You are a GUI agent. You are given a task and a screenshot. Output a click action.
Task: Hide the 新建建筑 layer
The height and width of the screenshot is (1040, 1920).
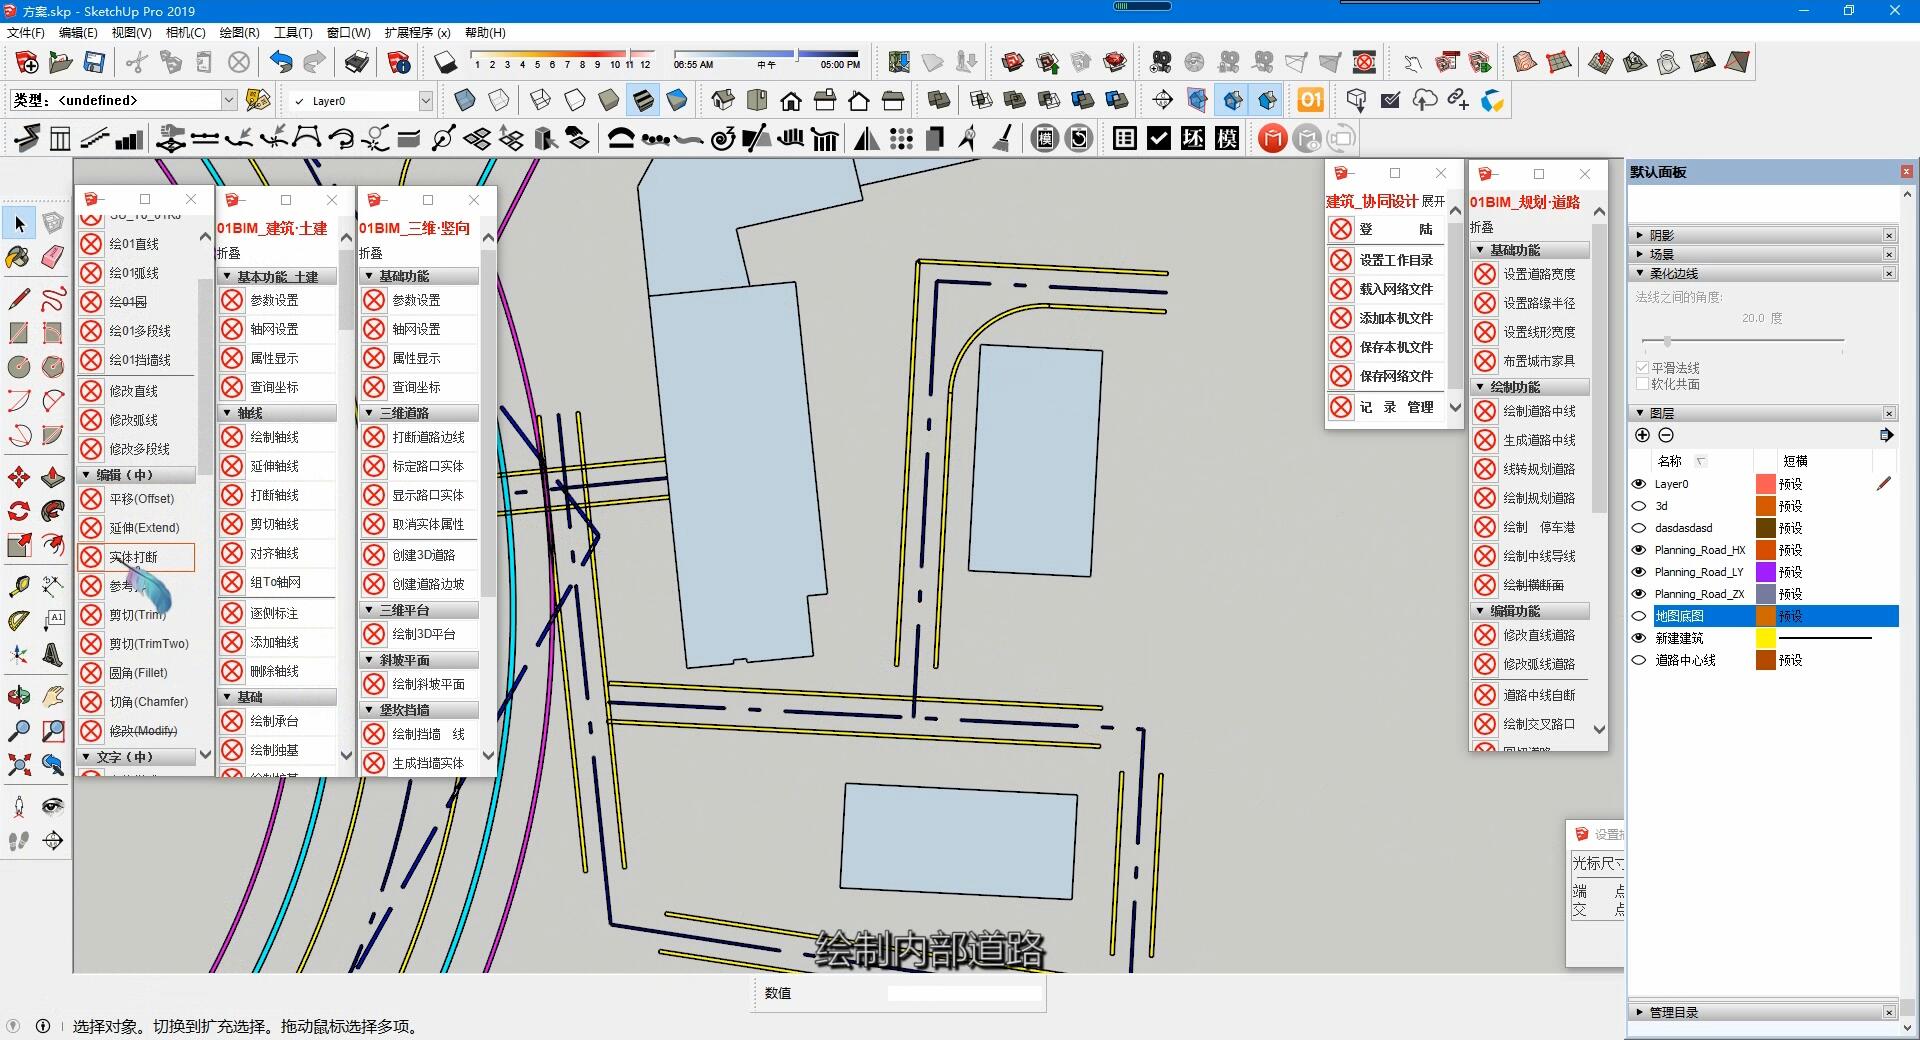1639,638
